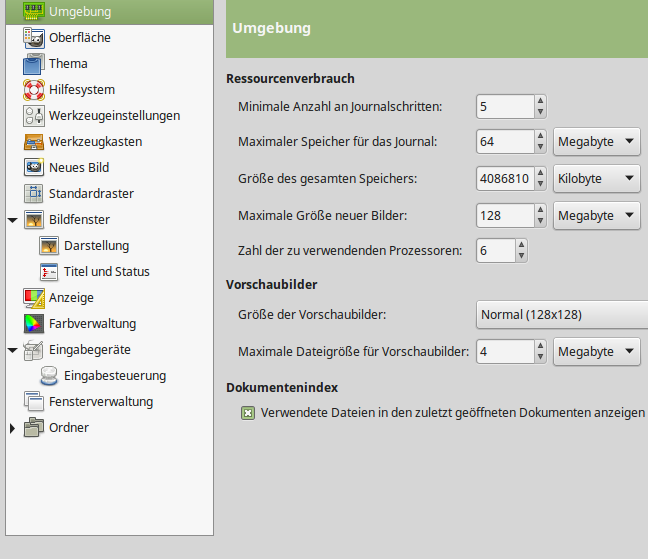Image resolution: width=648 pixels, height=559 pixels.
Task: Click journal memory field showing 64
Action: pyautogui.click(x=505, y=142)
